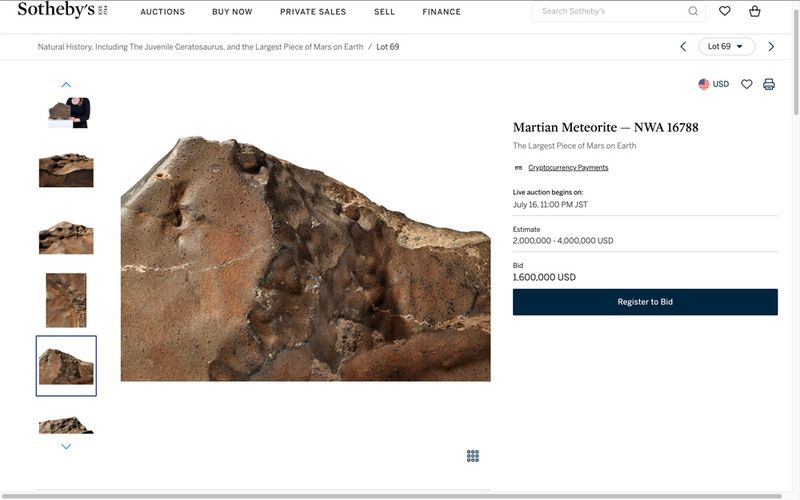This screenshot has height=500, width=800.
Task: Open the Lot 69 dropdown
Action: tap(726, 47)
